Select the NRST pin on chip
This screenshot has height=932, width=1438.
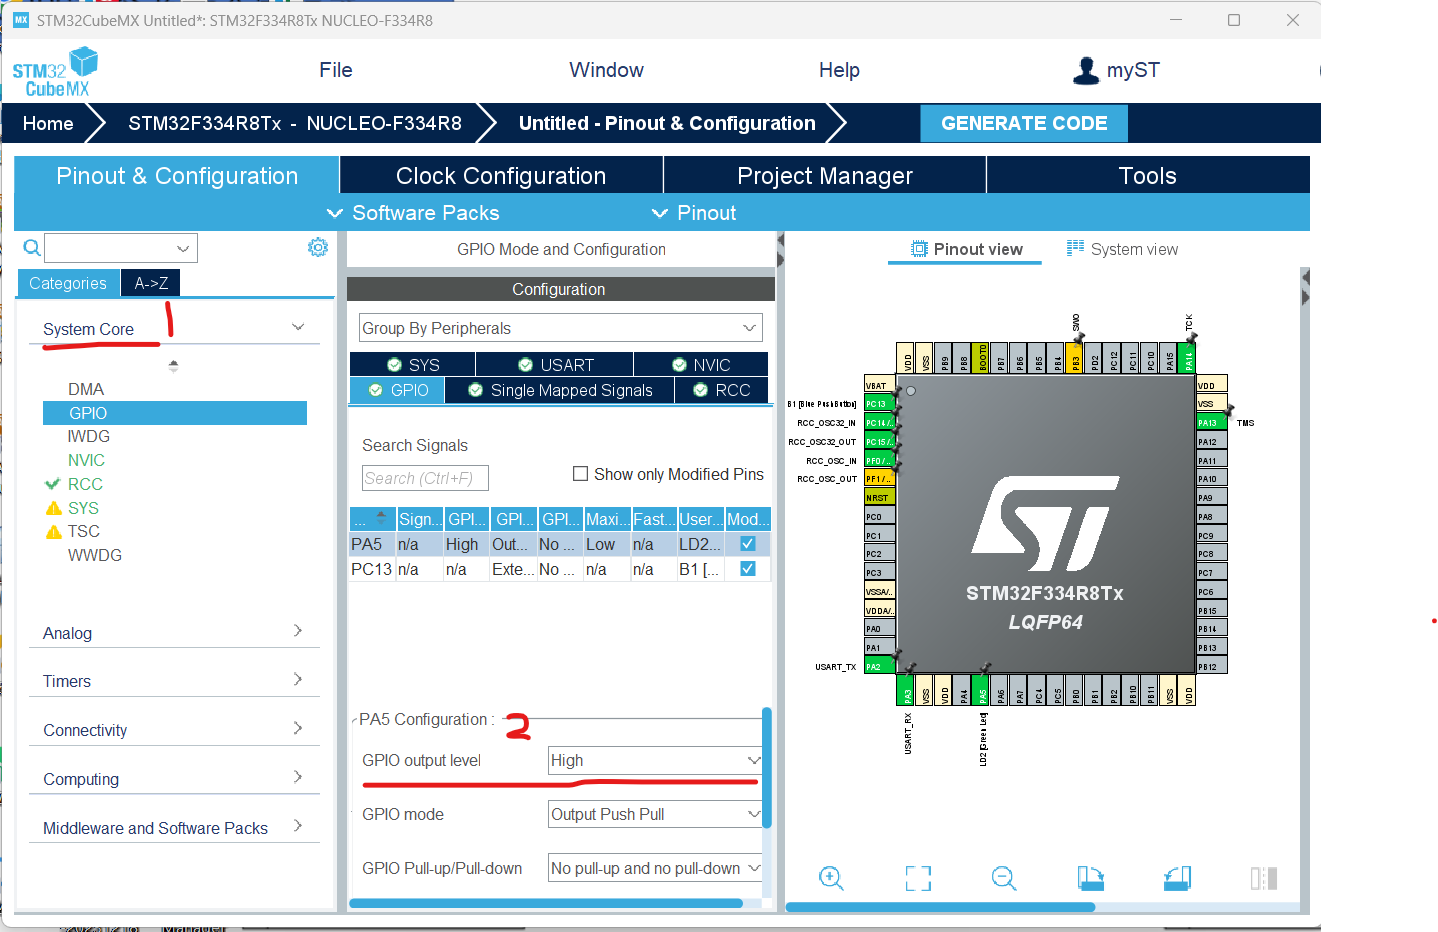pyautogui.click(x=879, y=497)
